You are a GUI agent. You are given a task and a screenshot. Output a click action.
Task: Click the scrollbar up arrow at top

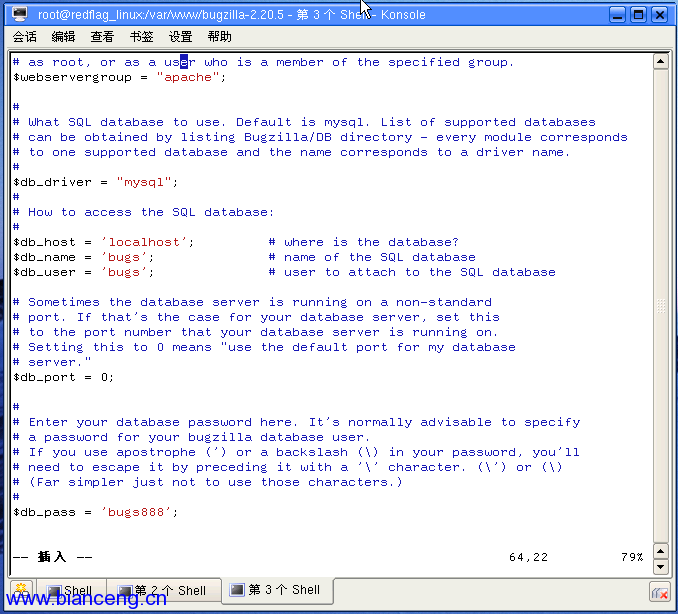coord(661,62)
